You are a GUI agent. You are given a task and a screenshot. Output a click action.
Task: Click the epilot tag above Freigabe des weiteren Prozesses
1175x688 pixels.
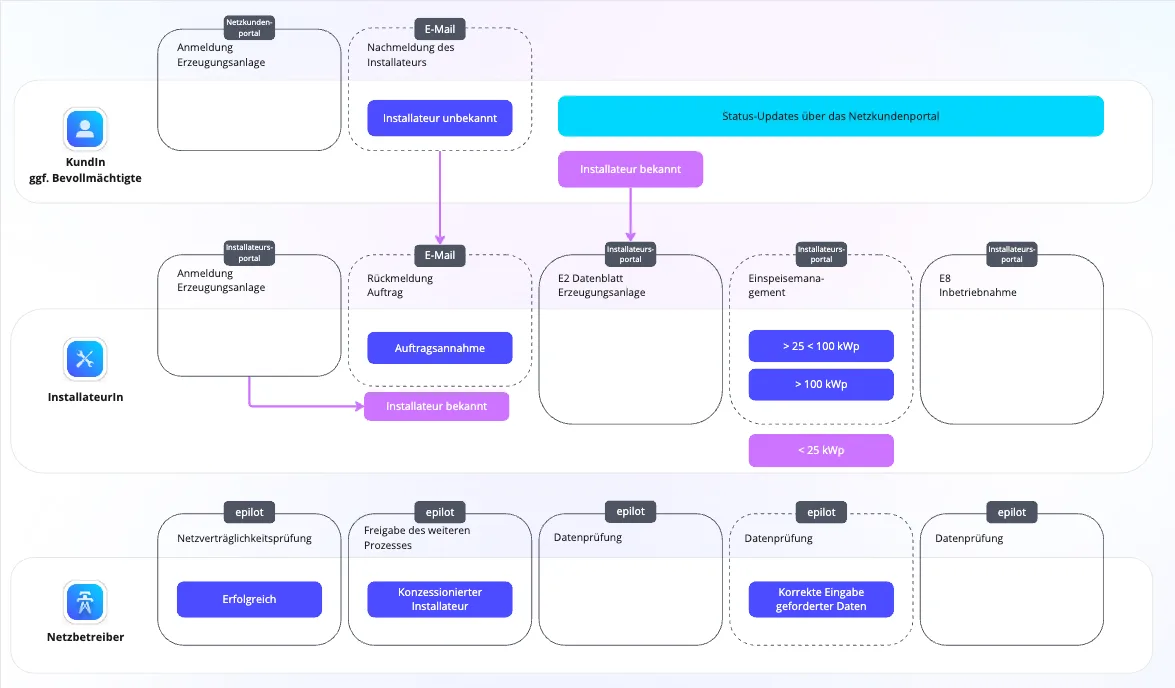tap(440, 512)
